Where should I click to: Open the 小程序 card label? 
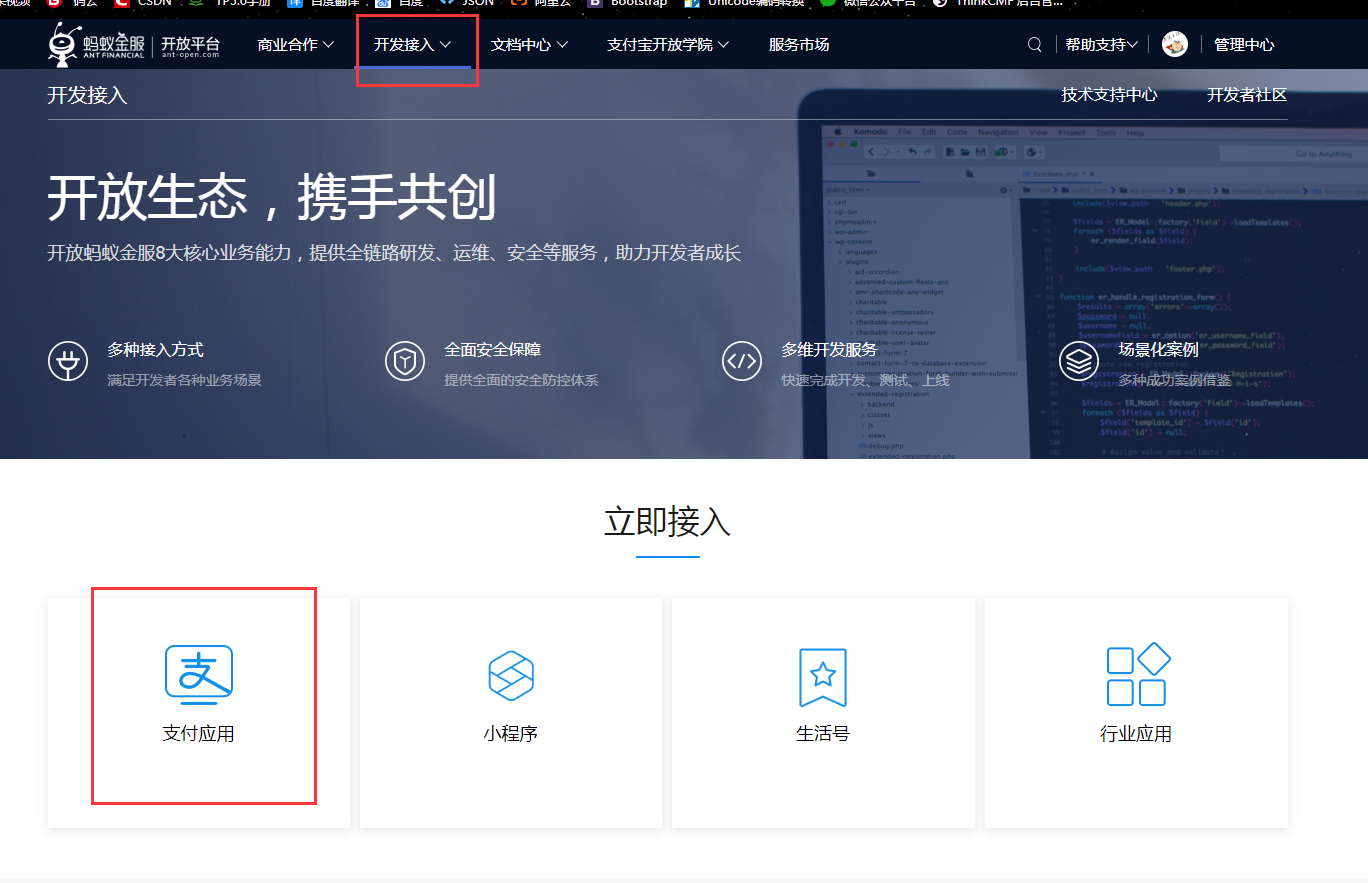pyautogui.click(x=511, y=734)
